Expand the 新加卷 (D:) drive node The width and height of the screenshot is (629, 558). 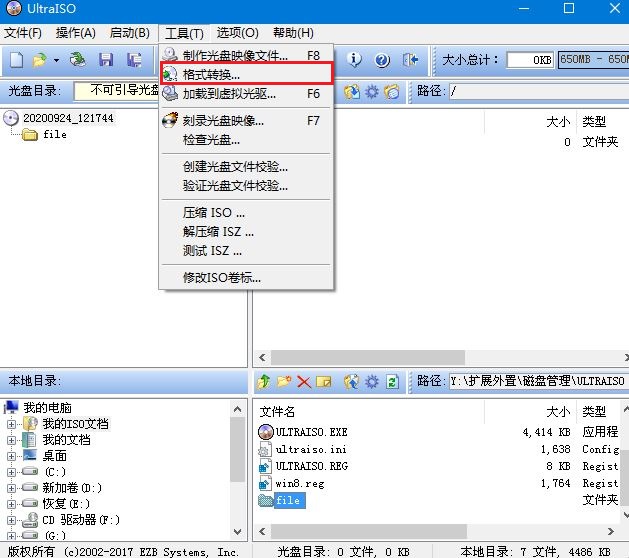click(11, 488)
